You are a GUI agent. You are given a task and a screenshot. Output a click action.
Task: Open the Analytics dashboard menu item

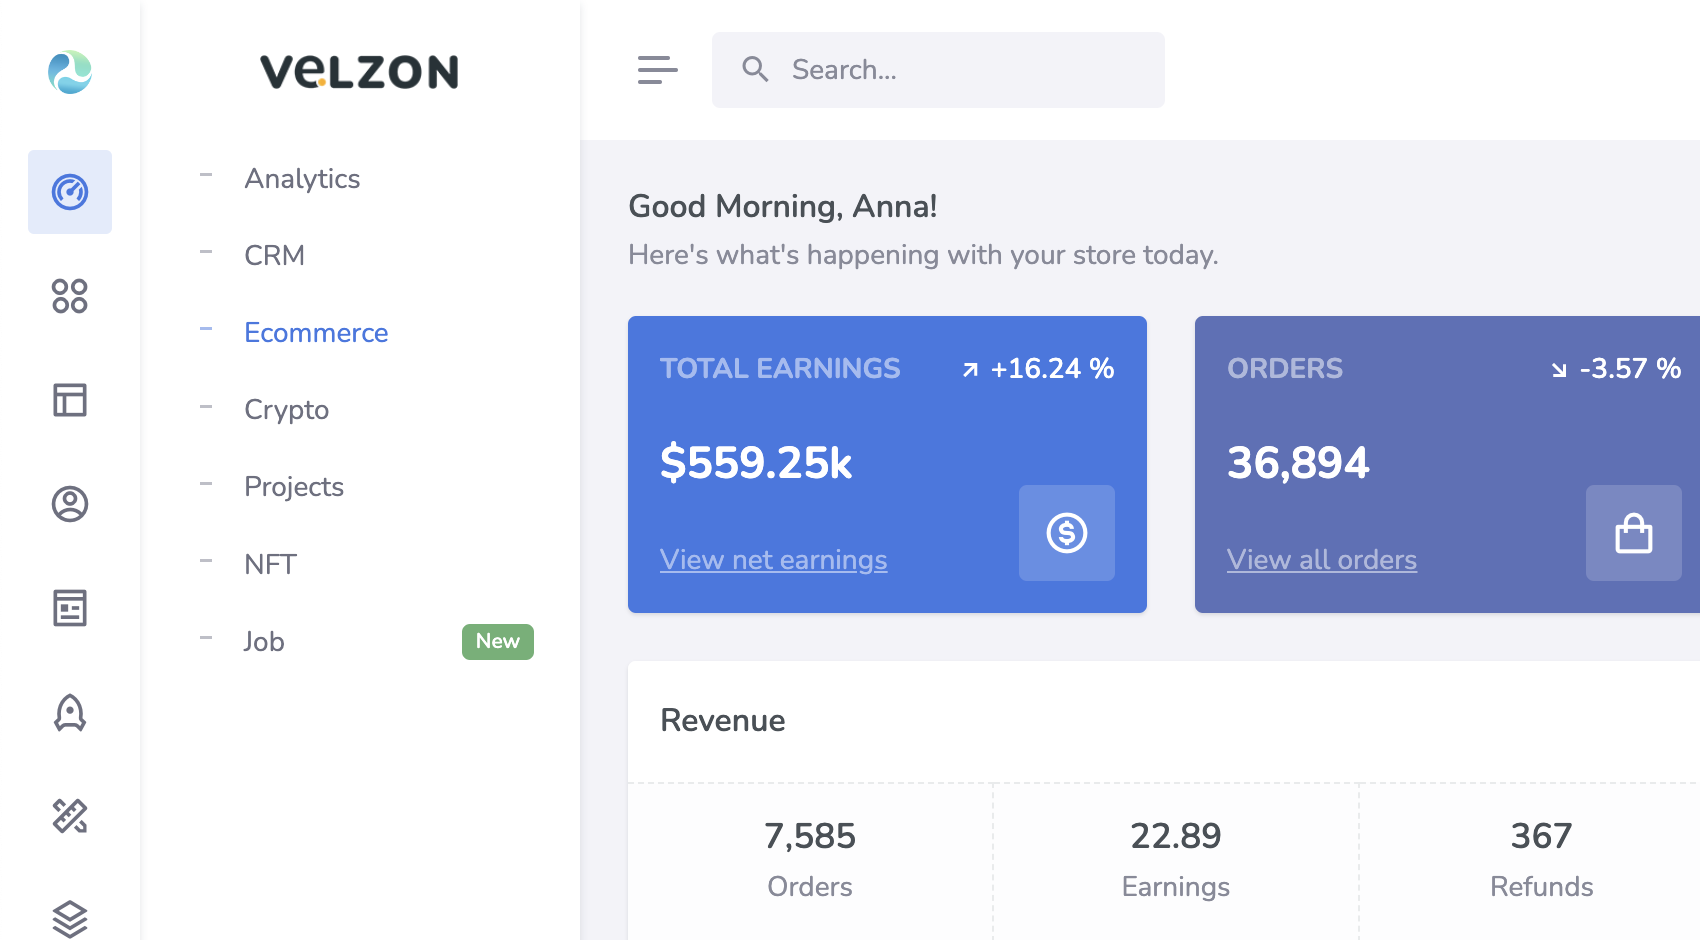[302, 179]
